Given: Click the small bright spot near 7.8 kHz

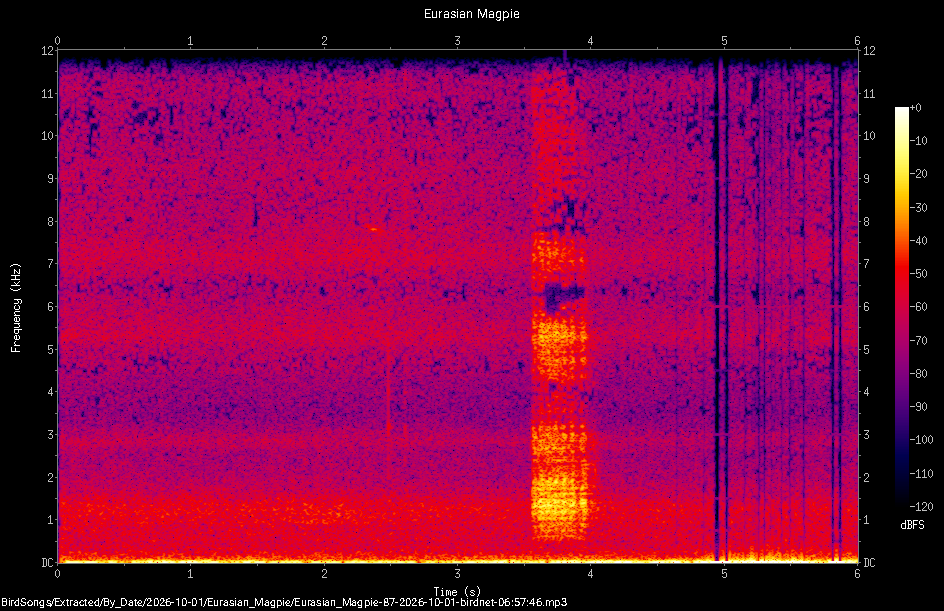Looking at the screenshot, I should [x=374, y=229].
